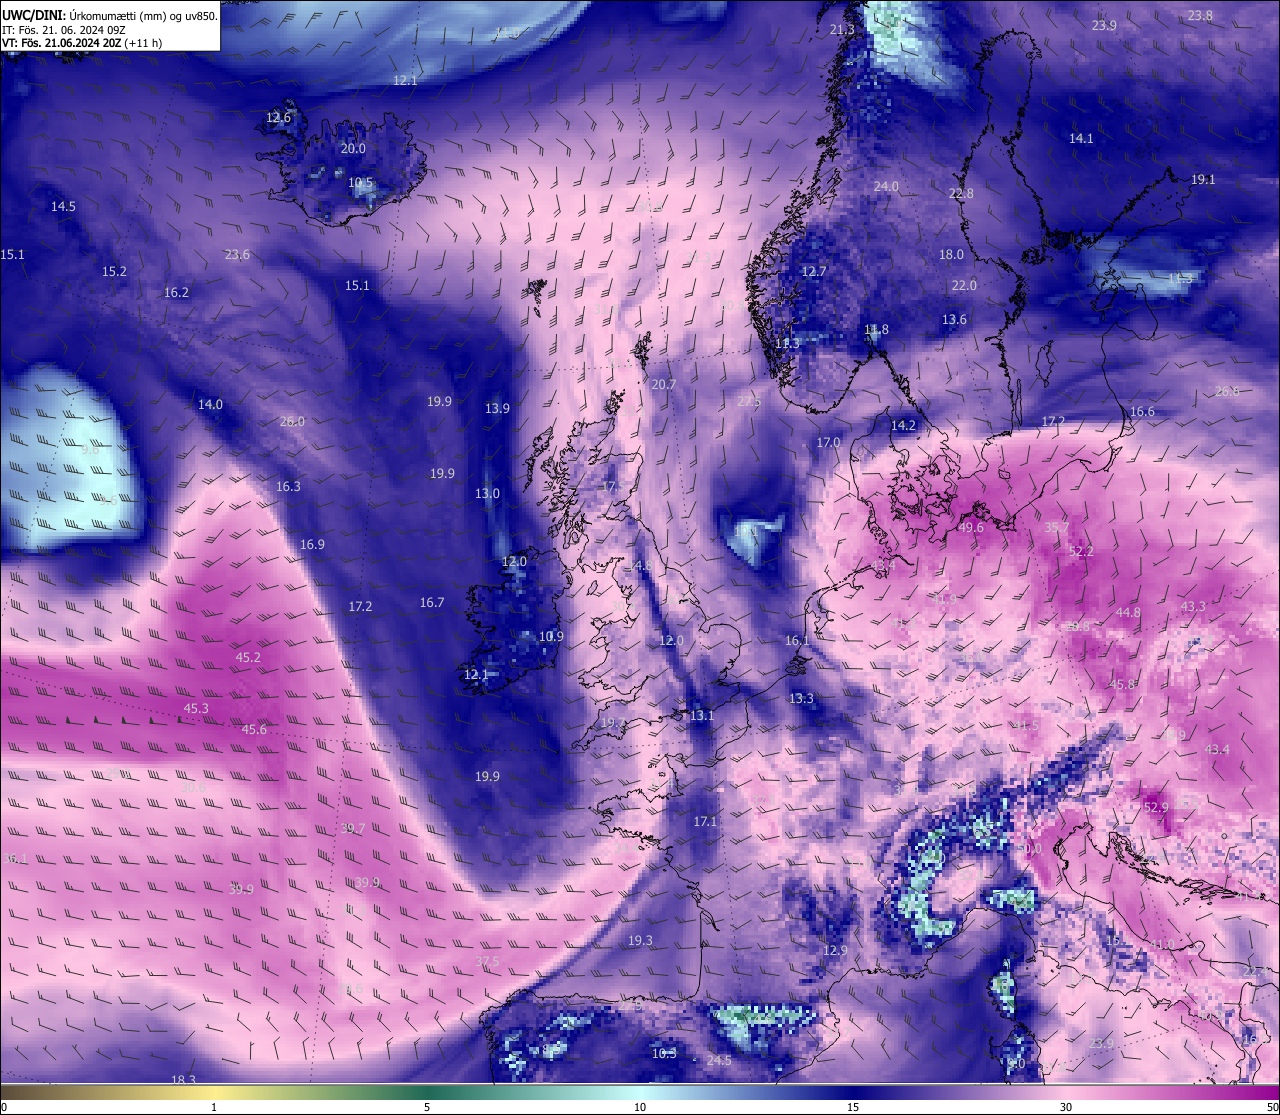Image resolution: width=1280 pixels, height=1115 pixels.
Task: Click the 43.4 value label
Action: 1217,750
